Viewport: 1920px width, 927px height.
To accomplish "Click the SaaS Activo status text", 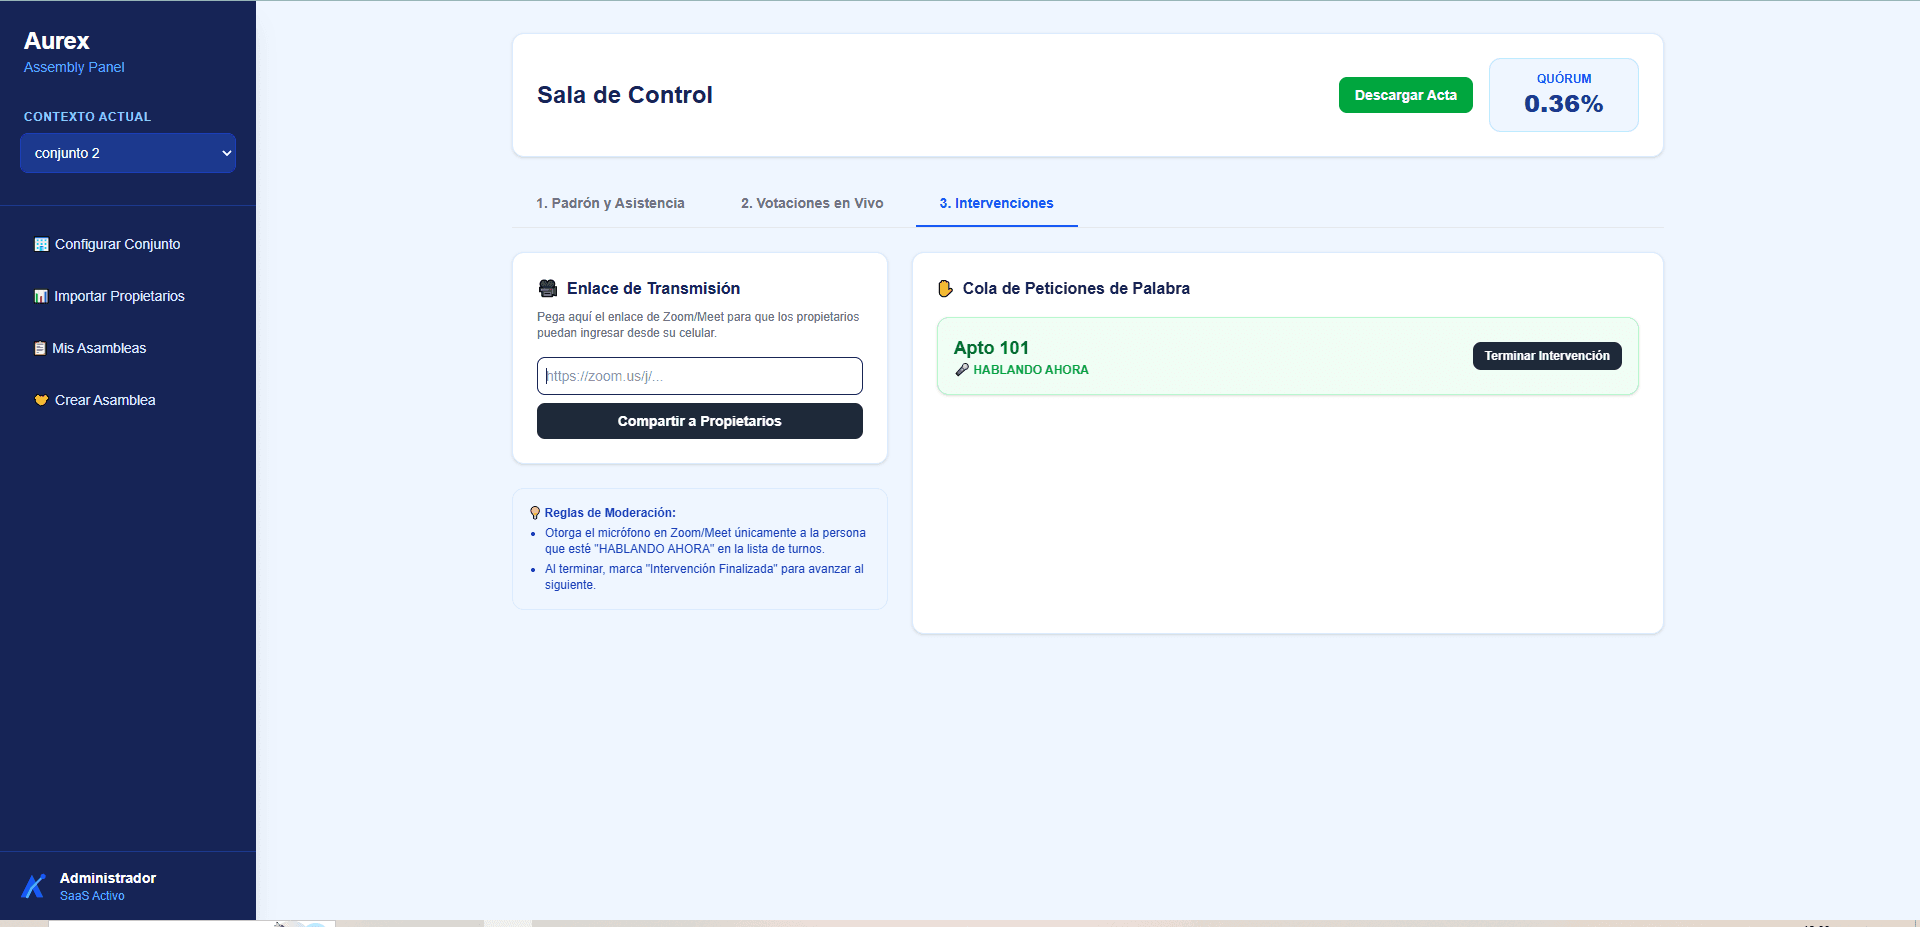I will 92,896.
